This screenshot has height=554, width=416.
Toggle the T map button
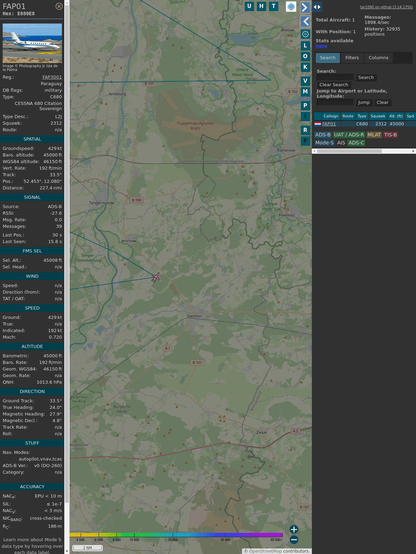point(274,6)
